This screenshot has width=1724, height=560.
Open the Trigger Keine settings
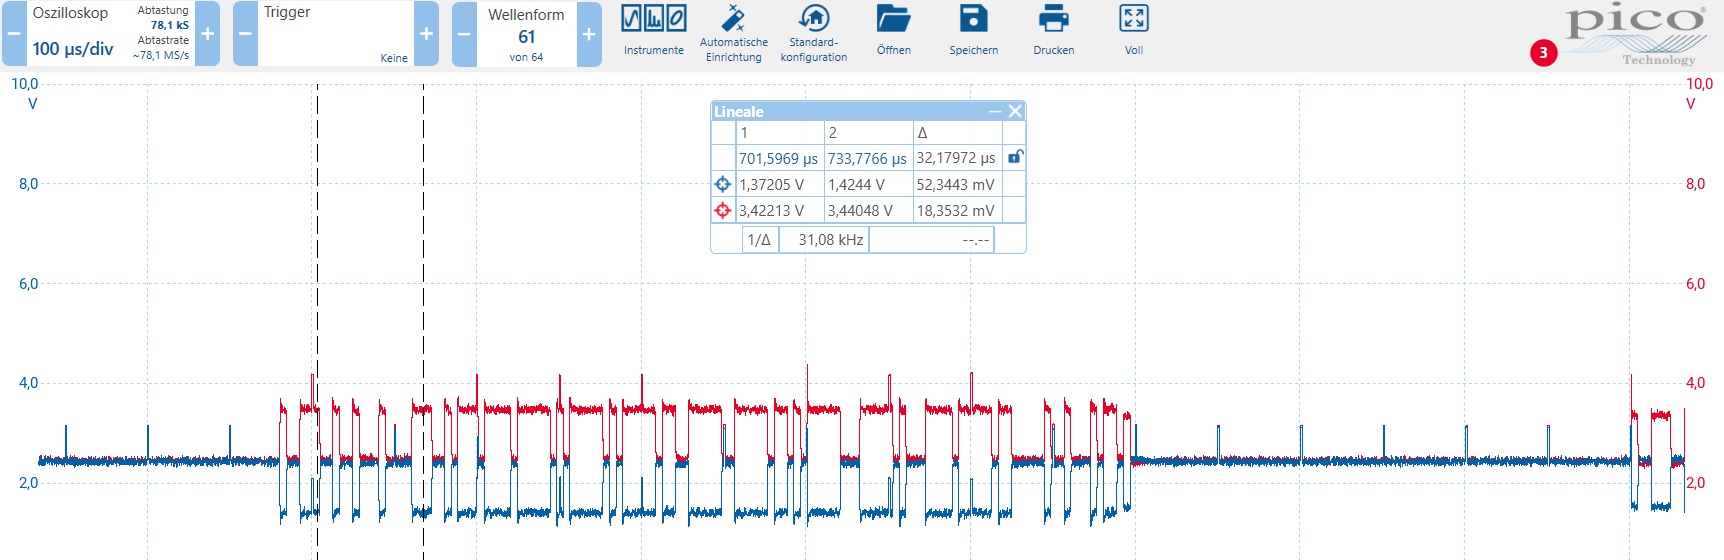click(x=336, y=34)
